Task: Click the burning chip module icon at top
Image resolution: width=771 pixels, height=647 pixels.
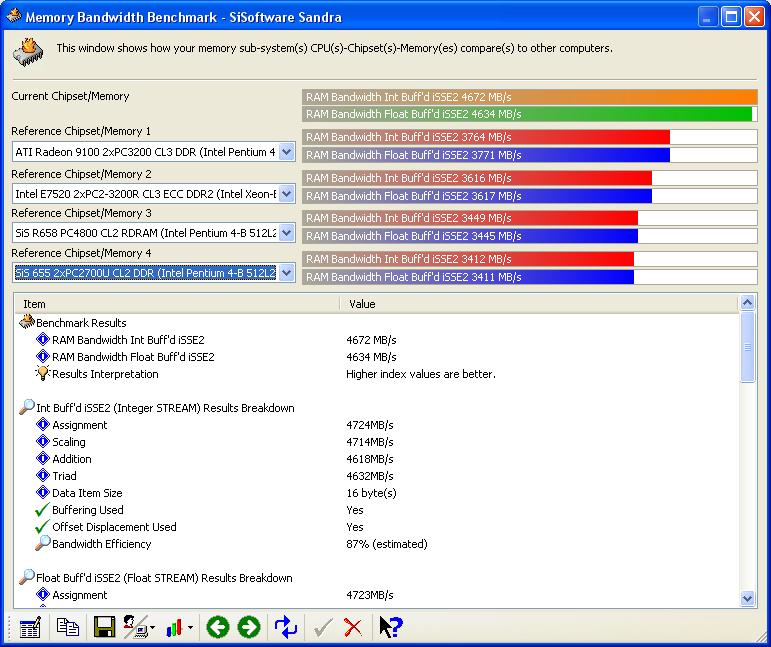Action: point(29,52)
